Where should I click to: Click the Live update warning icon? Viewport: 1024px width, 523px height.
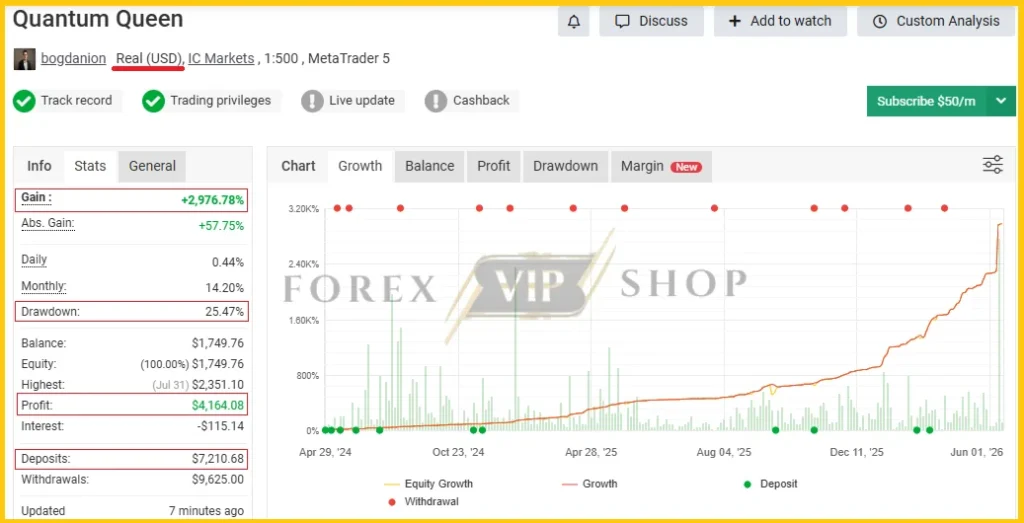point(312,101)
